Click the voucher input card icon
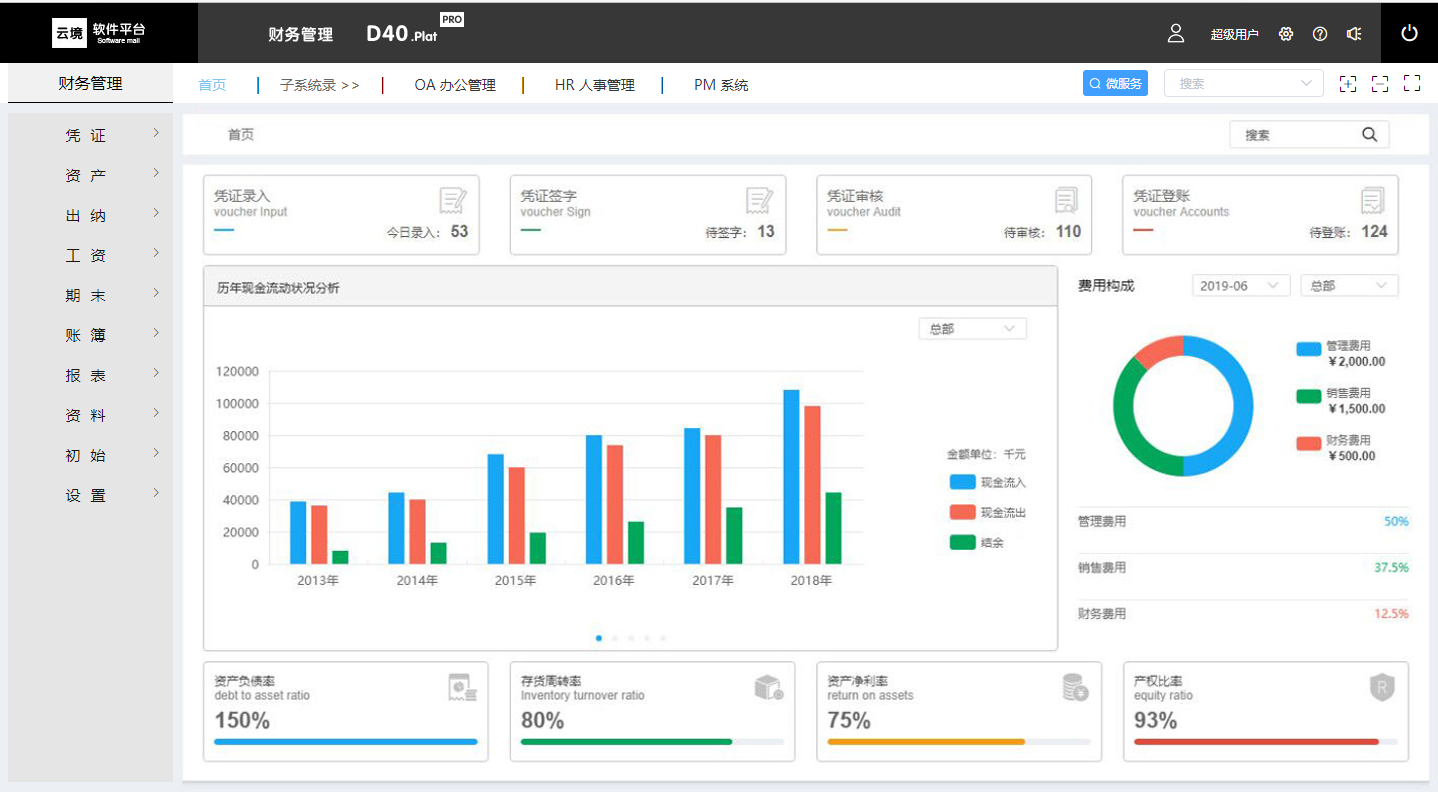This screenshot has width=1438, height=792. [x=453, y=201]
